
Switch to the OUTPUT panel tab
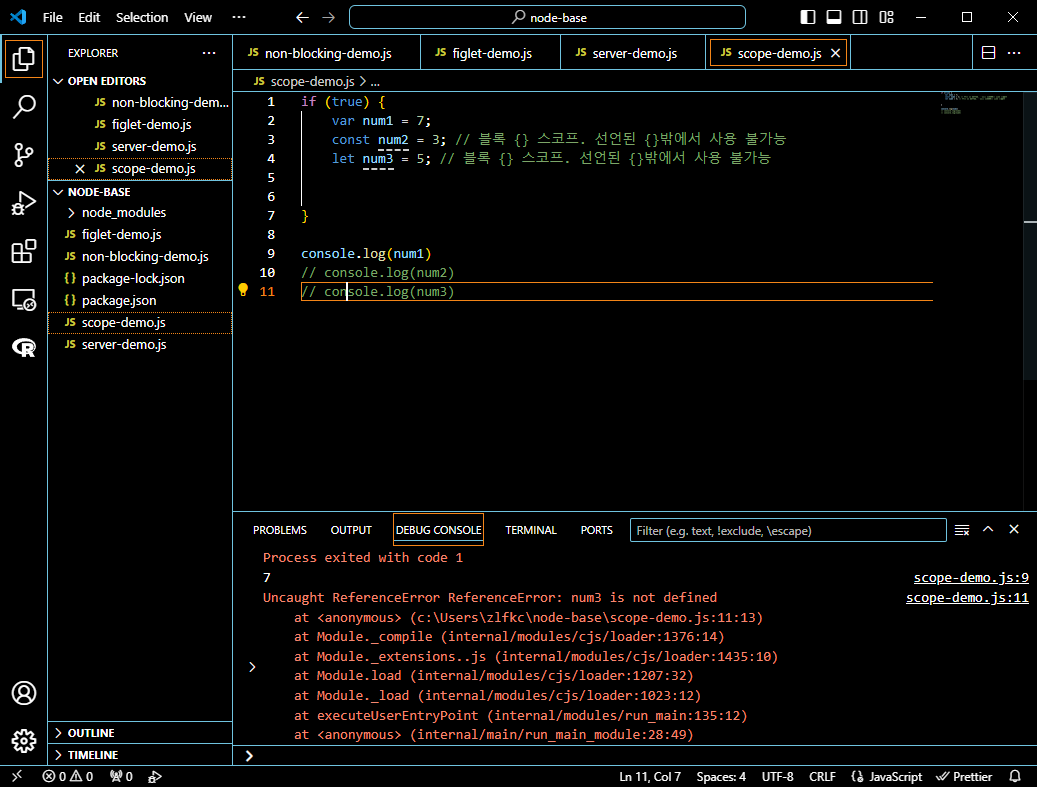[351, 530]
